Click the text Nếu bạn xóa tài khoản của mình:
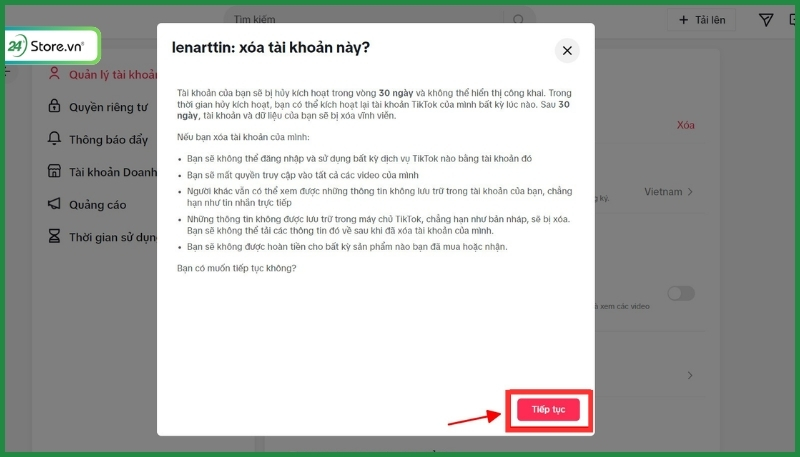Image resolution: width=800 pixels, height=457 pixels. 243,137
